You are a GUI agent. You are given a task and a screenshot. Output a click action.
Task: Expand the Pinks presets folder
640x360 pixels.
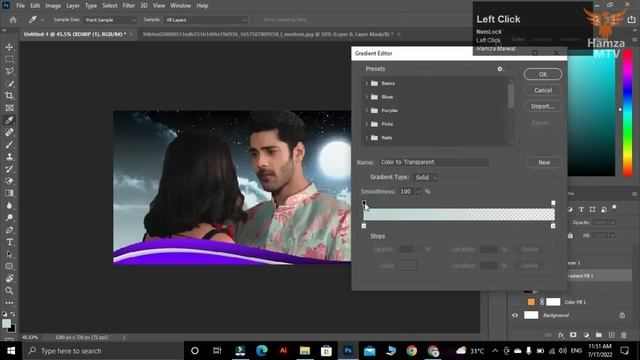click(x=367, y=124)
